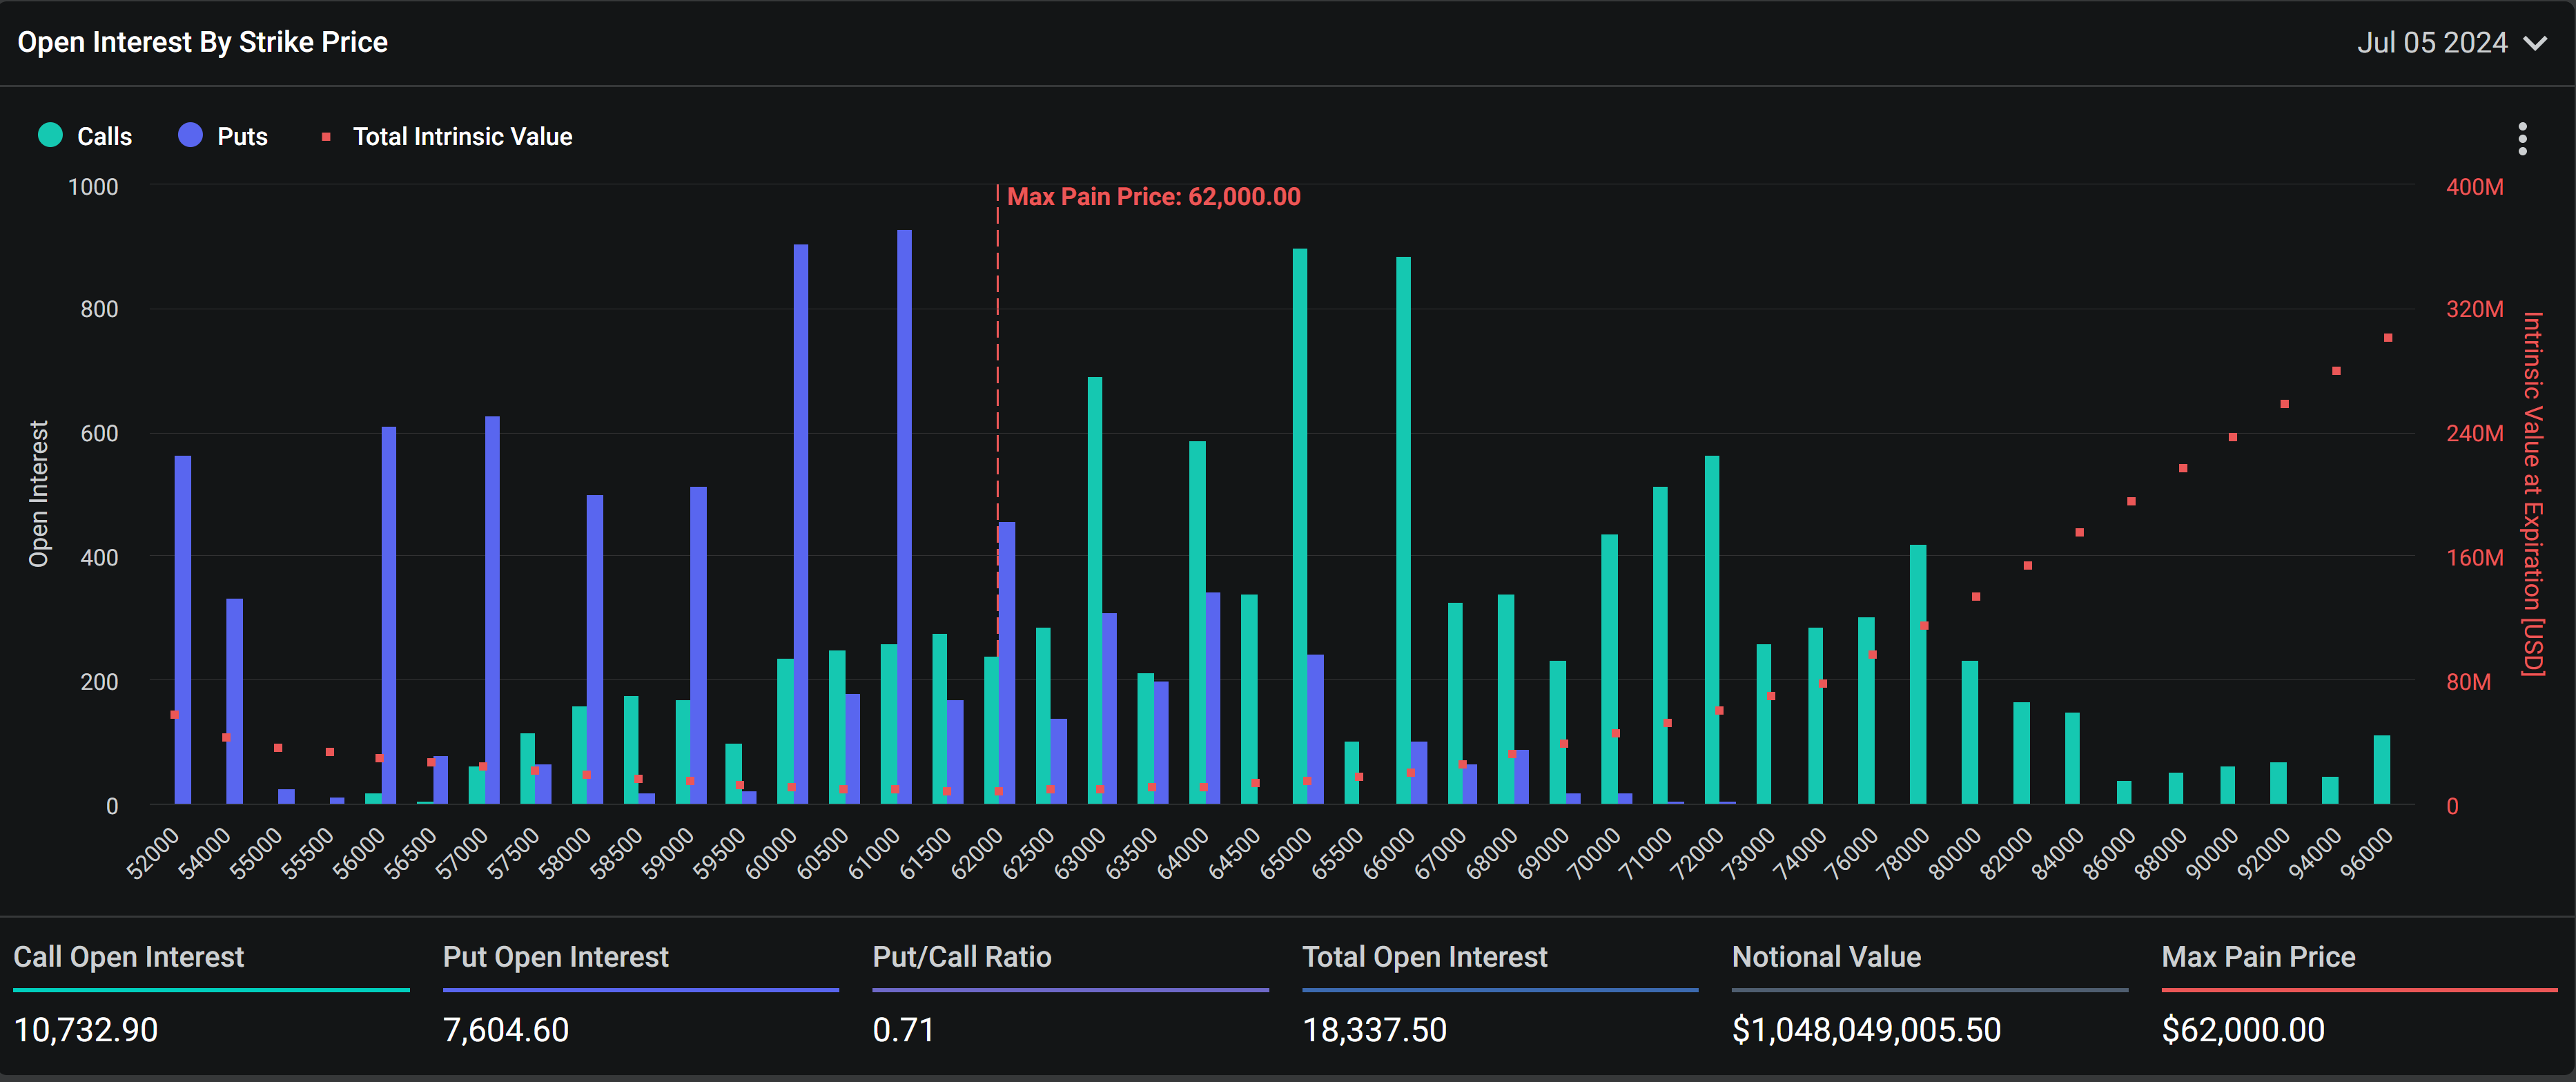Click the Max Pain Price stat header
Image resolution: width=2576 pixels, height=1082 pixels.
pos(2258,957)
